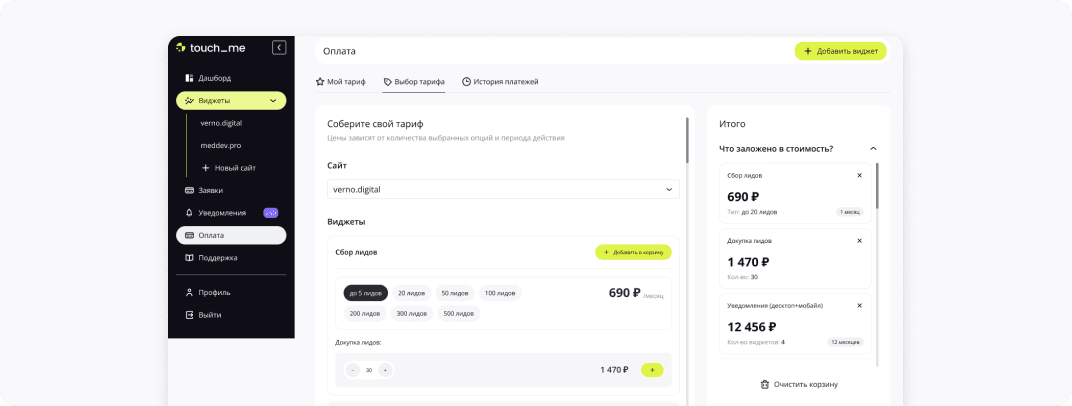Increase Докупка лидов quantity with plus
This screenshot has width=1072, height=406.
click(385, 370)
